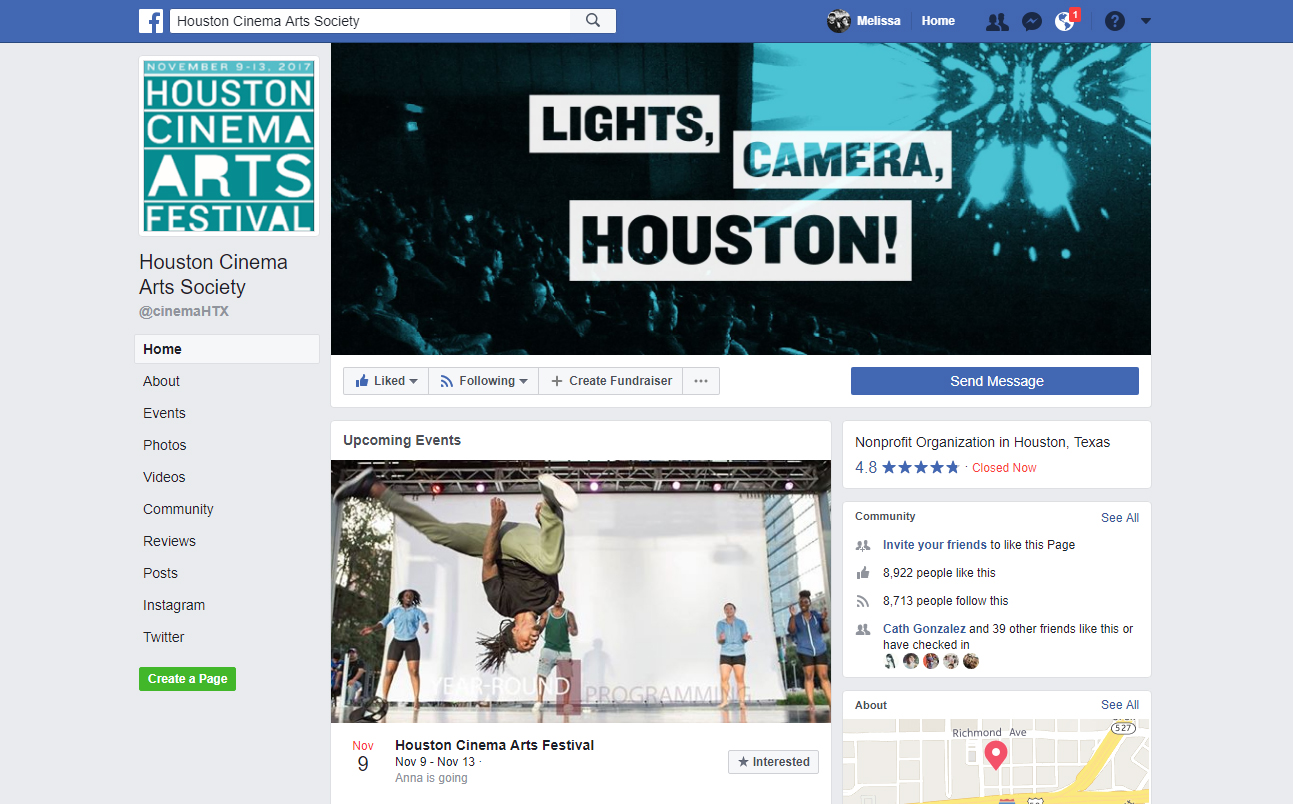Click the 4.8 star rating
Image resolution: width=1293 pixels, height=804 pixels.
click(907, 468)
